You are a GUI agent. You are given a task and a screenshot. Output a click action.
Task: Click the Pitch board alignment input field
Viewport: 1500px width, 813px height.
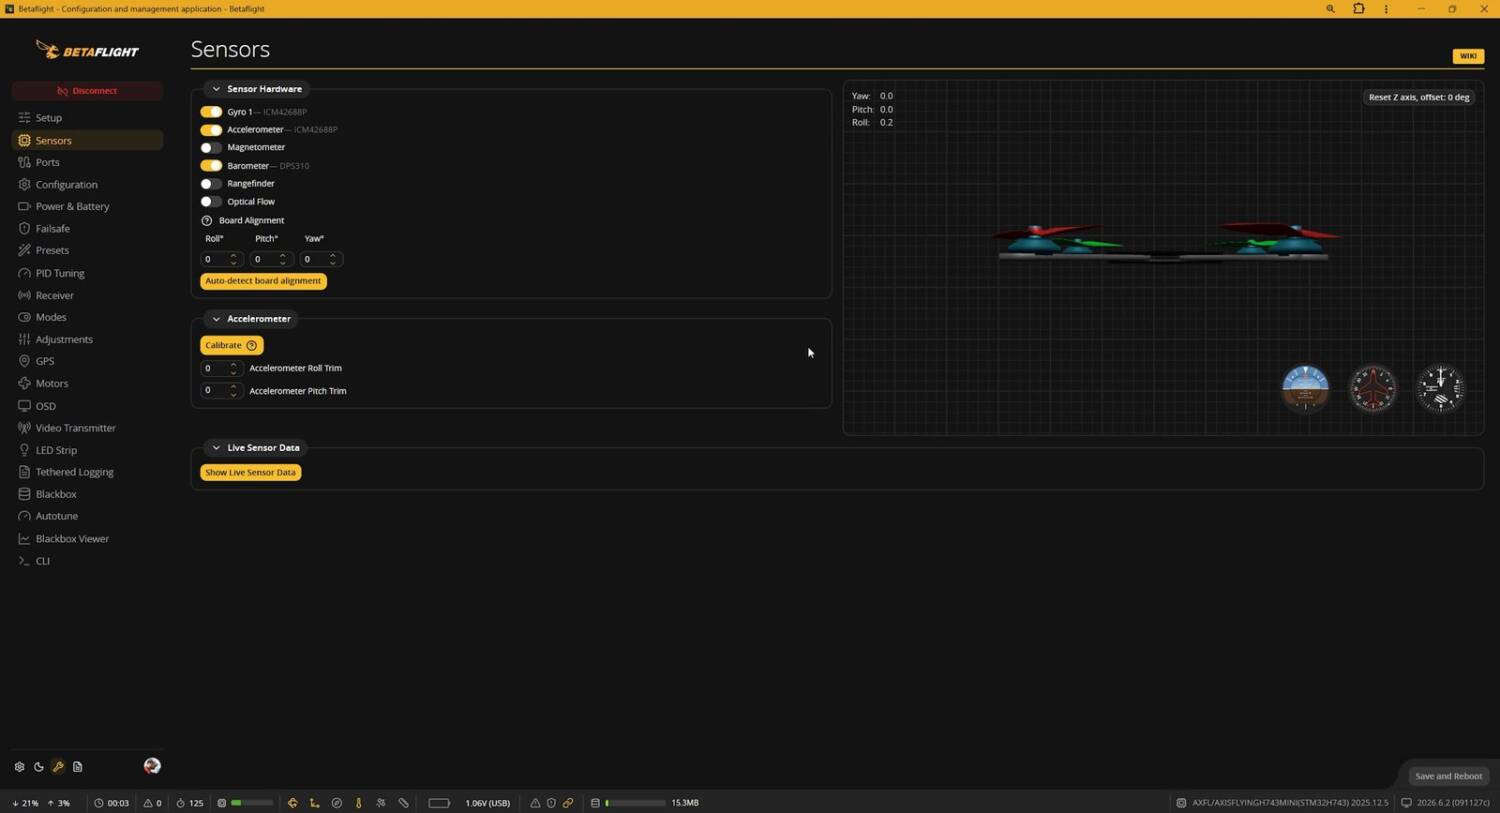[x=271, y=259]
